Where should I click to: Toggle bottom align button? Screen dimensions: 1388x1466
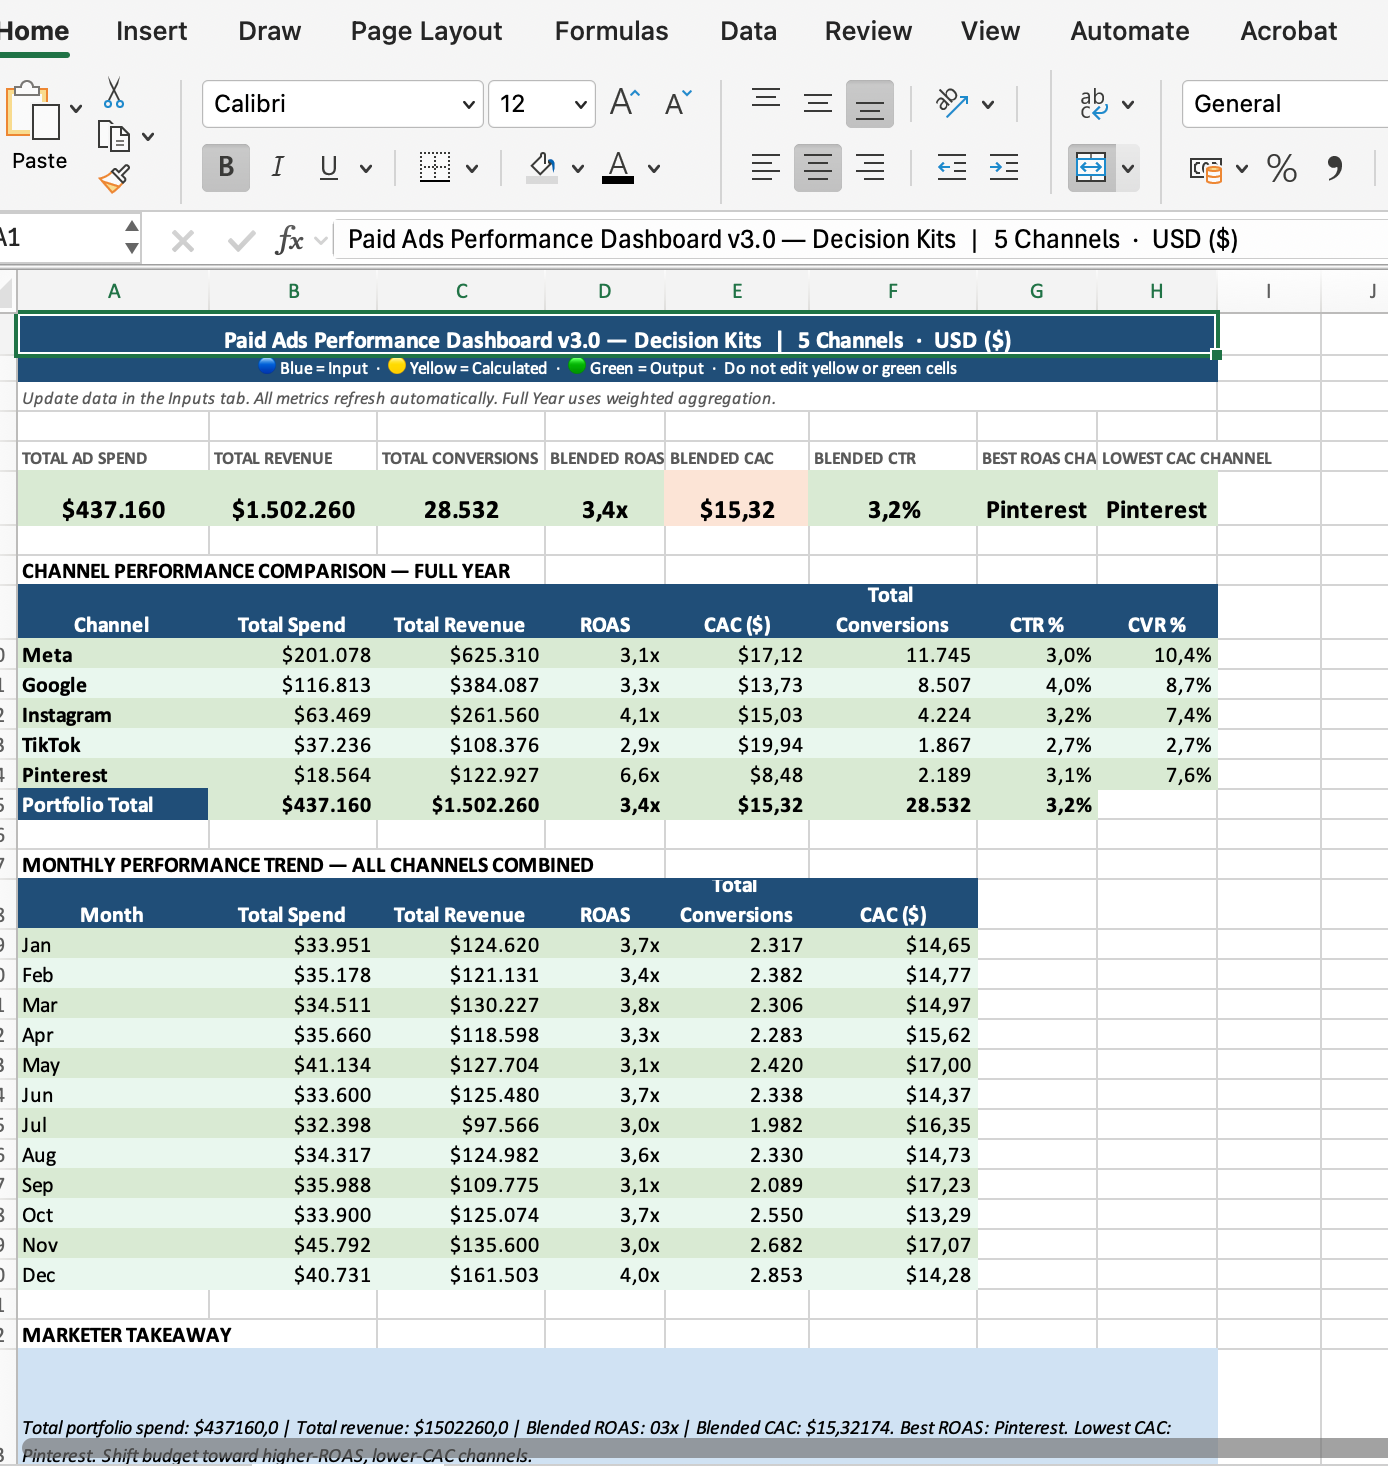870,104
